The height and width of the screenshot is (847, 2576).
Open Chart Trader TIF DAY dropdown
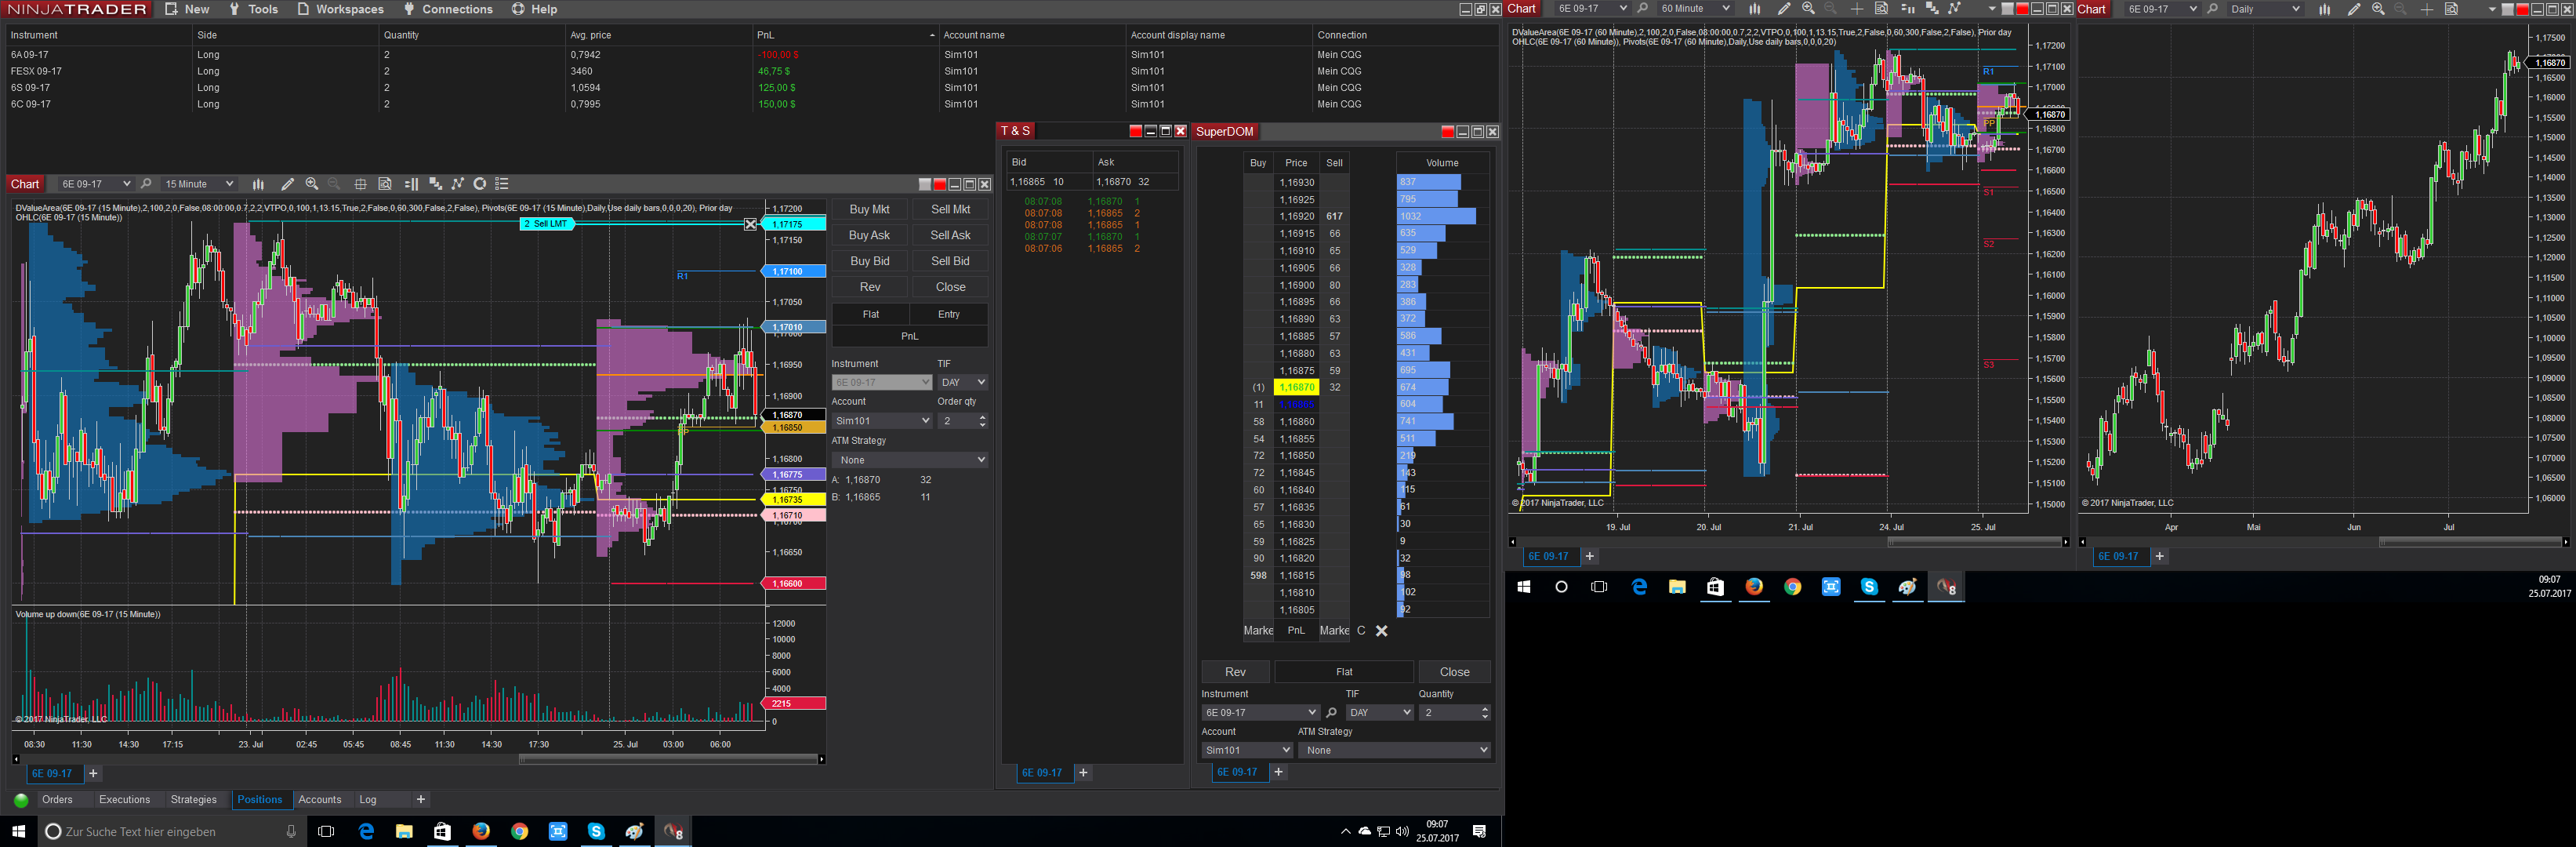pyautogui.click(x=963, y=382)
